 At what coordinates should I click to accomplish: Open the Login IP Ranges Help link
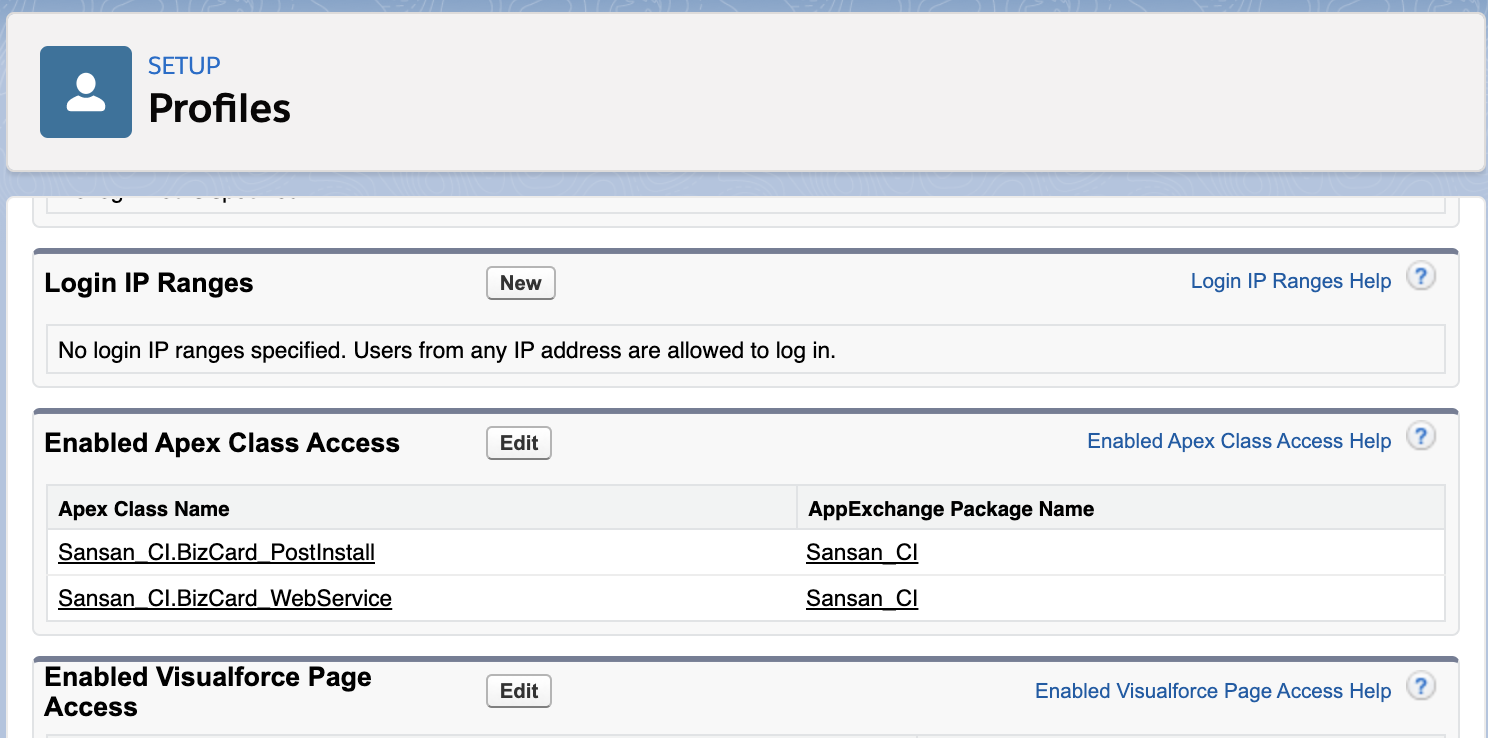point(1290,281)
